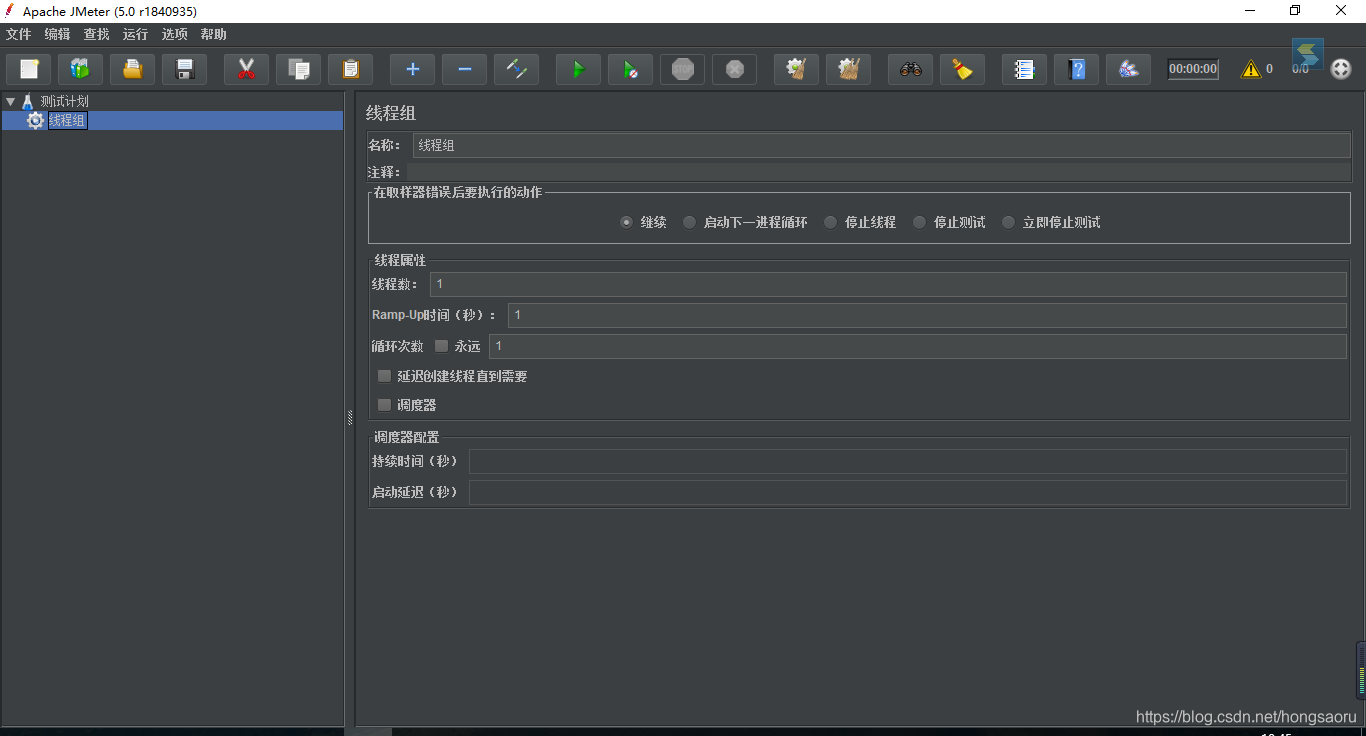Click the 注释 comment field
Viewport: 1366px width, 736px height.
click(x=878, y=172)
